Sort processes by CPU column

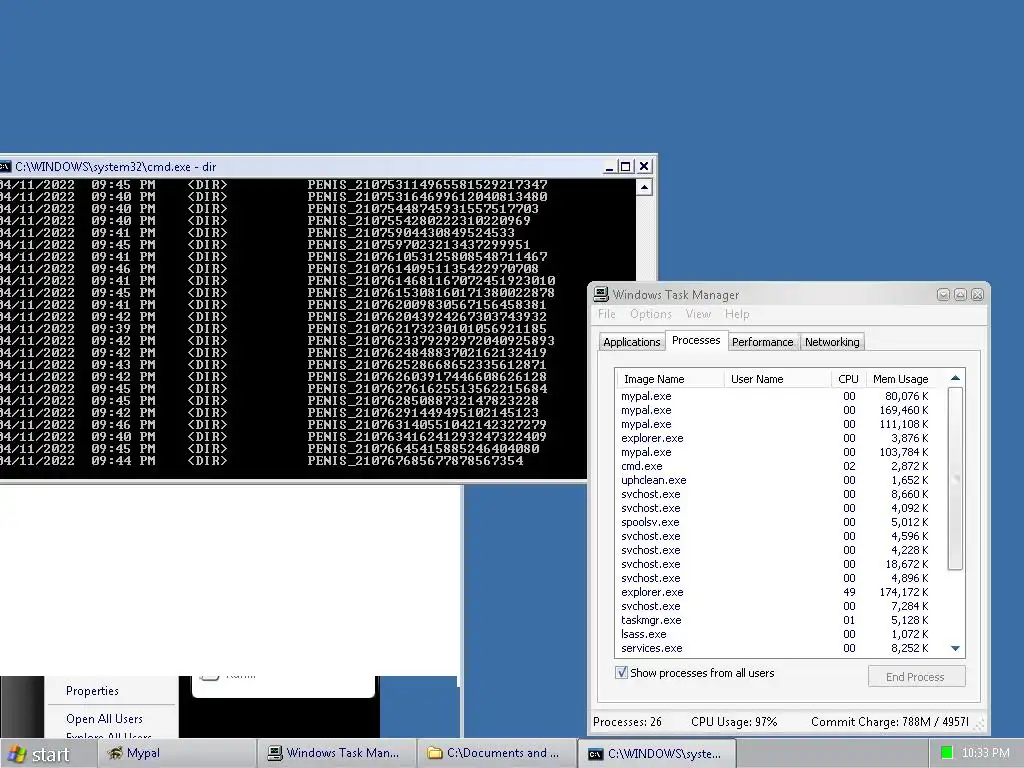(848, 379)
